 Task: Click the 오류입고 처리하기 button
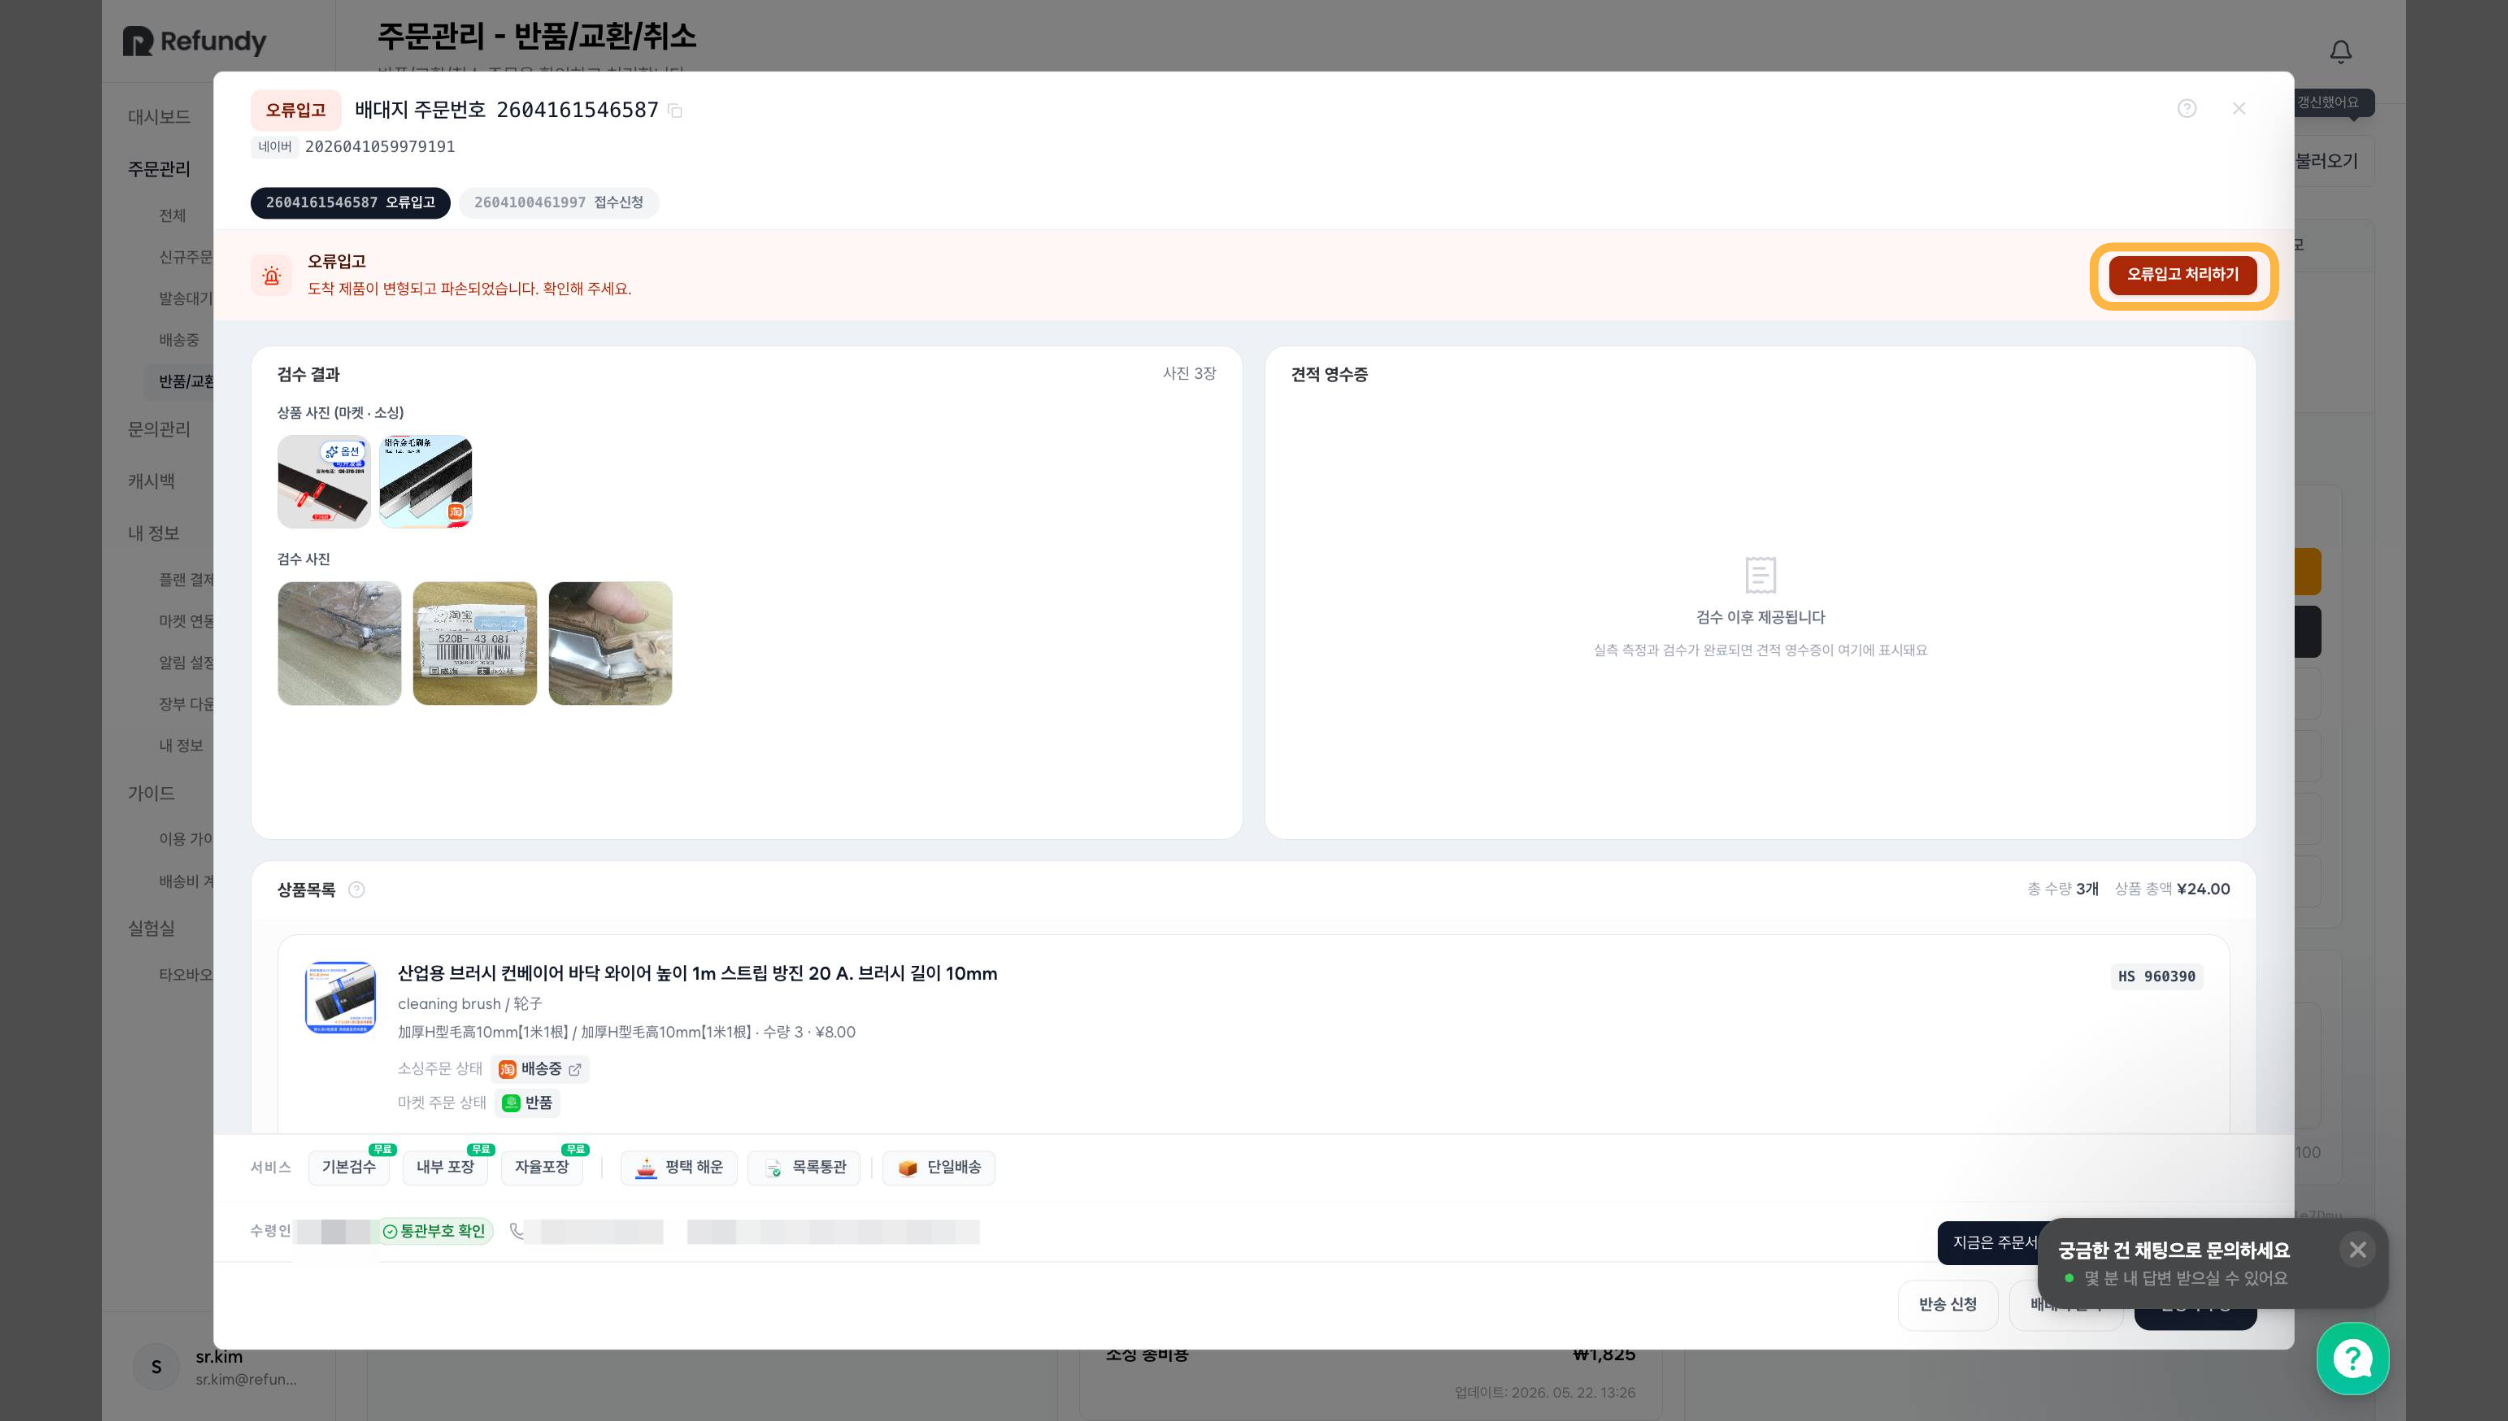tap(2183, 275)
